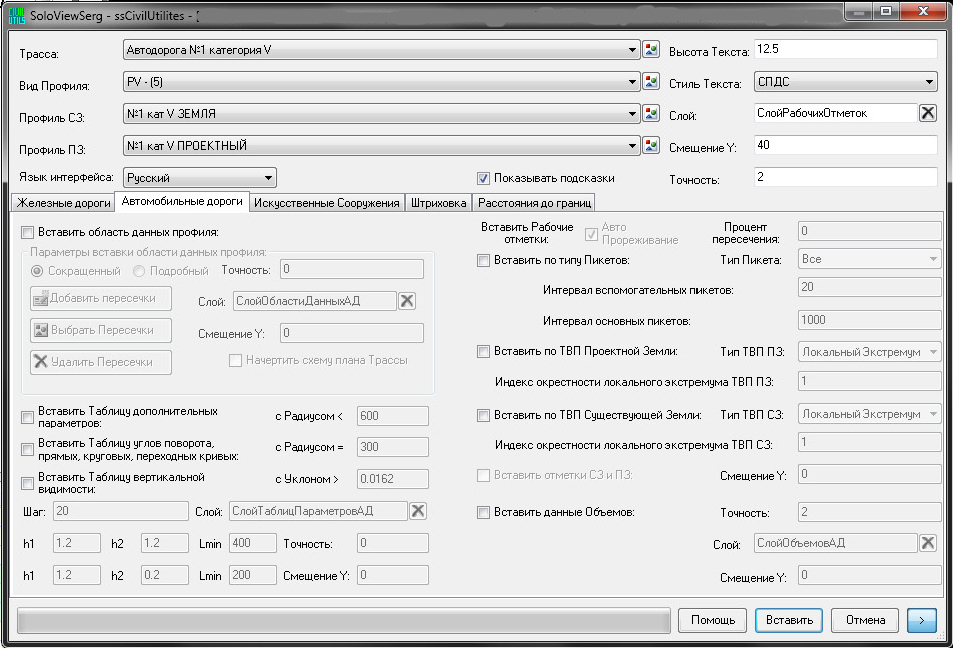Viewport: 953px width, 648px height.
Task: Click the X icon beside СлойТаблицПараметровАД
Action: 418,511
